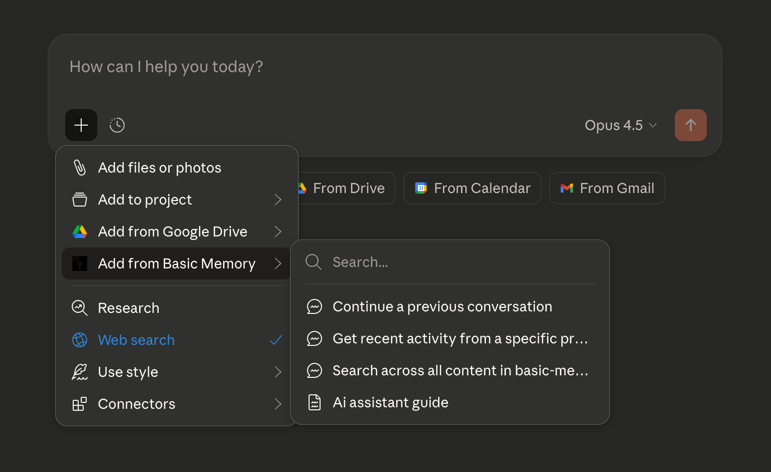Click the plus attachment button

81,125
